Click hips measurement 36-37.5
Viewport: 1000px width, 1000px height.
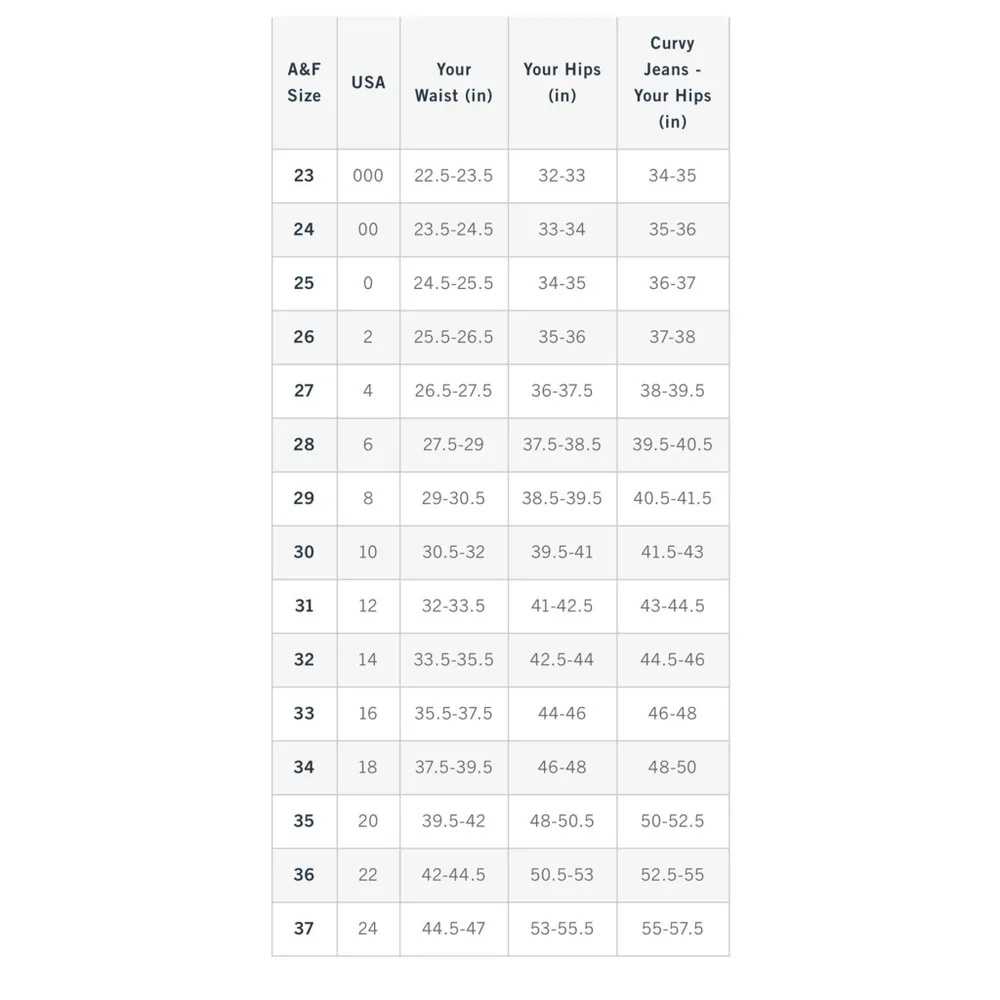tap(562, 391)
